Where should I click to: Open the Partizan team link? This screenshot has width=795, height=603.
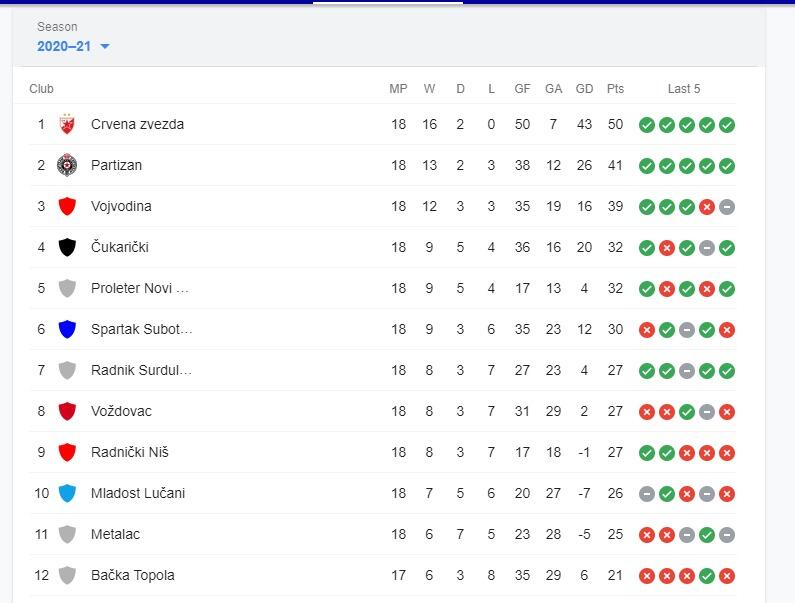116,165
